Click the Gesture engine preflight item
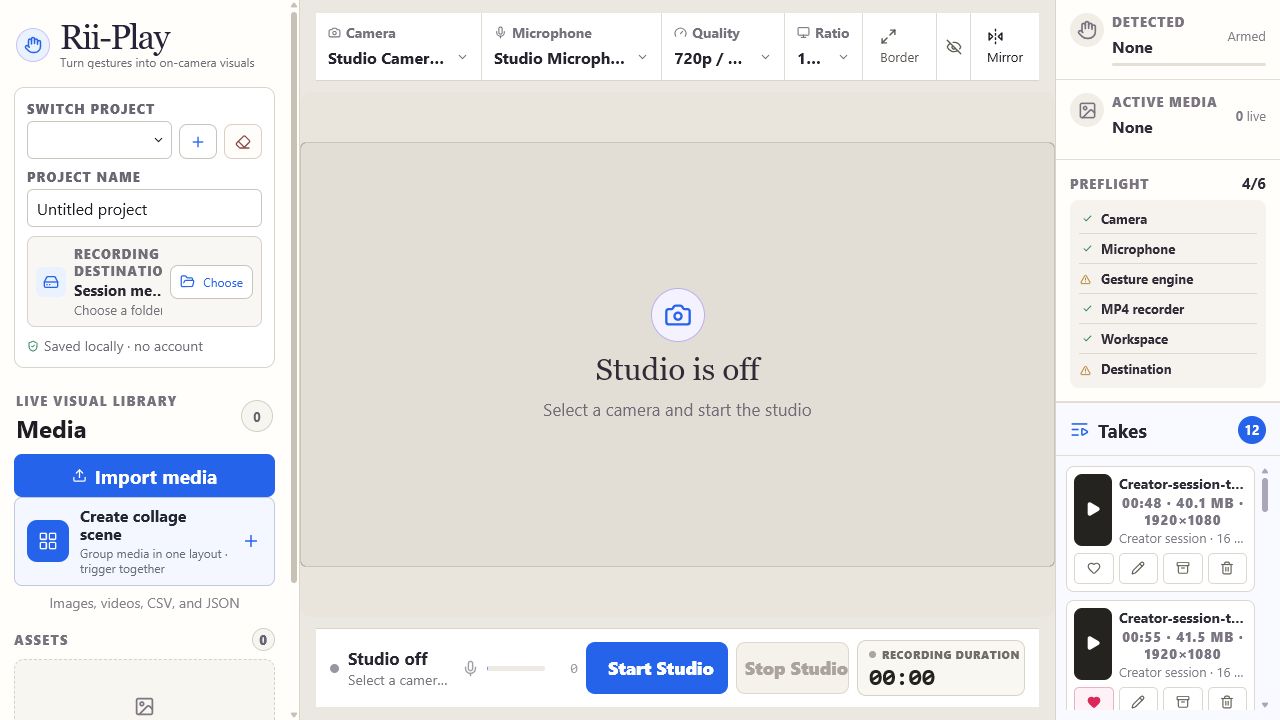 [x=1168, y=279]
